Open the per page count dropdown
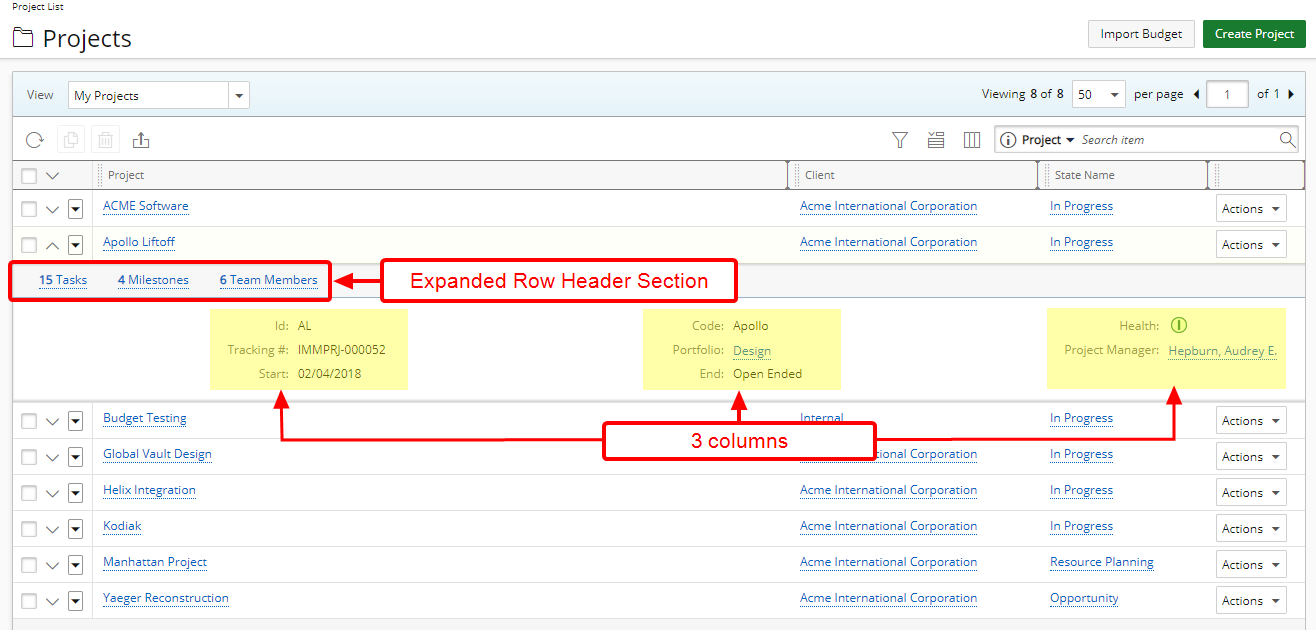The height and width of the screenshot is (630, 1316). click(x=1098, y=95)
